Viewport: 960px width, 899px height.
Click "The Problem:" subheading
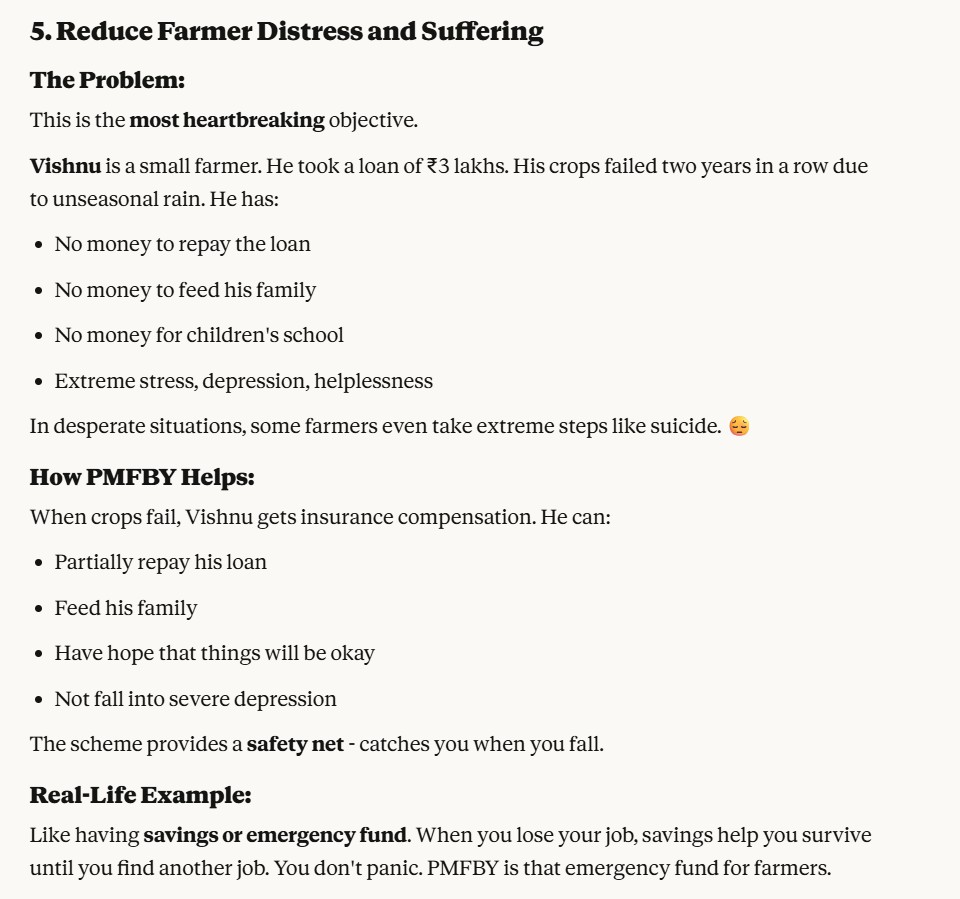click(x=107, y=80)
